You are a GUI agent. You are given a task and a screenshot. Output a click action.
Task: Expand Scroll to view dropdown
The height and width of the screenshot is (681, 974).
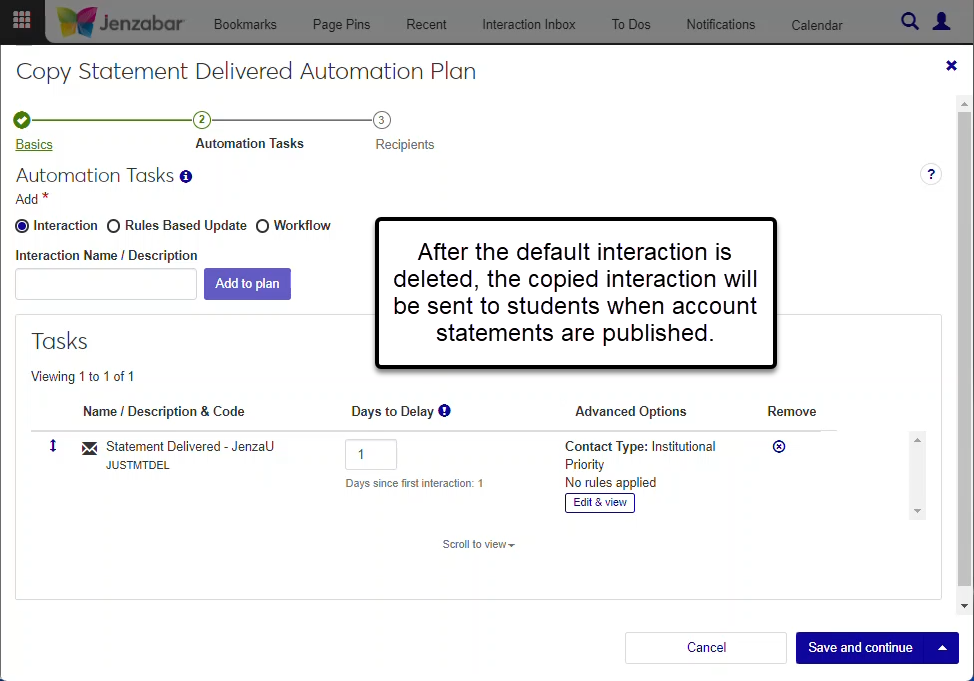(x=479, y=545)
